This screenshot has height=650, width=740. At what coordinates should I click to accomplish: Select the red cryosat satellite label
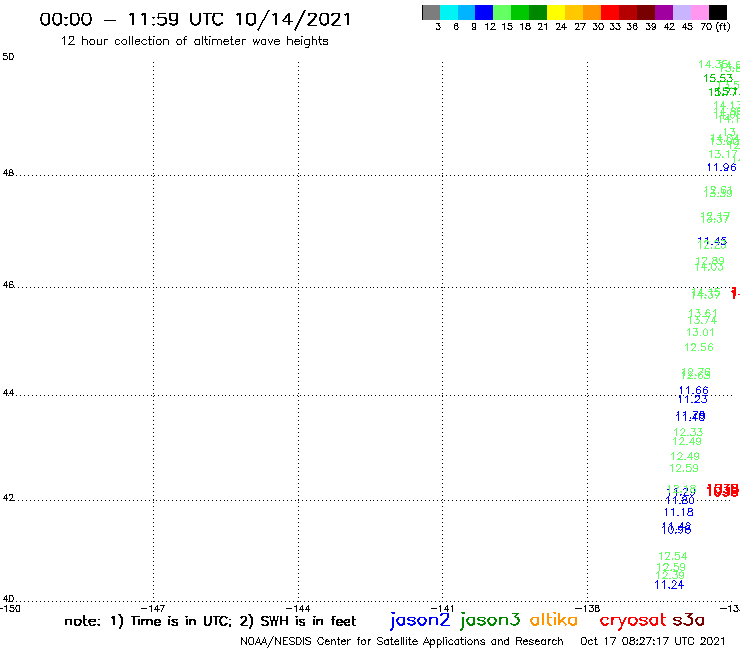point(632,620)
